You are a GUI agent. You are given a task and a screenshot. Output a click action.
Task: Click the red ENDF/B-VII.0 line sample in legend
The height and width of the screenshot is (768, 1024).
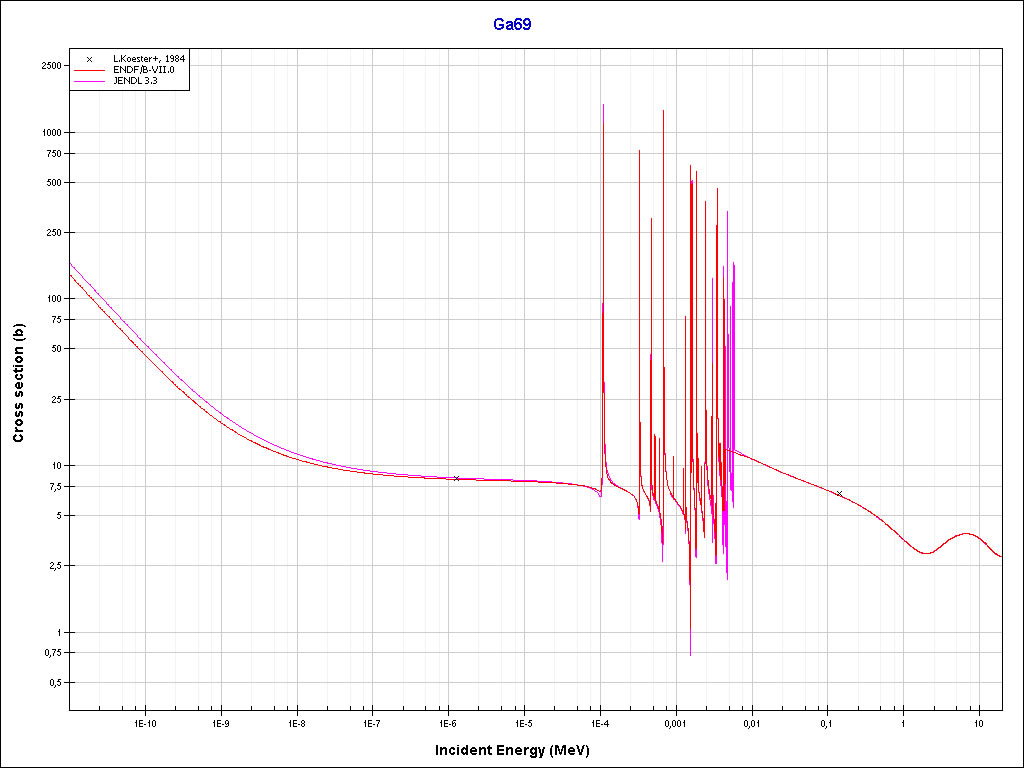click(x=90, y=70)
